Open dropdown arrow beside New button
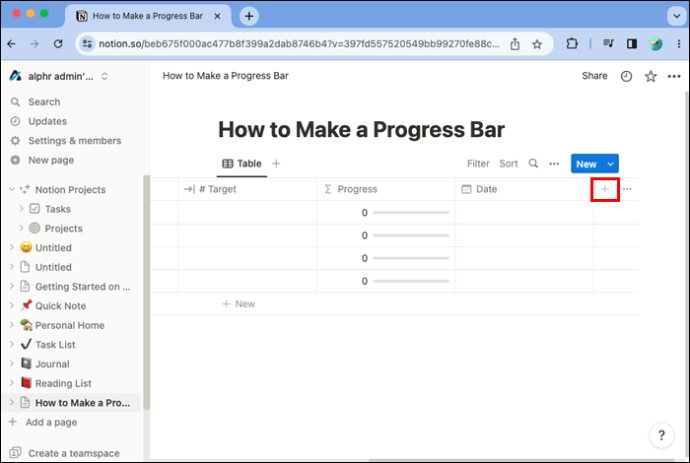Screen dimensions: 690x463 click(x=610, y=164)
